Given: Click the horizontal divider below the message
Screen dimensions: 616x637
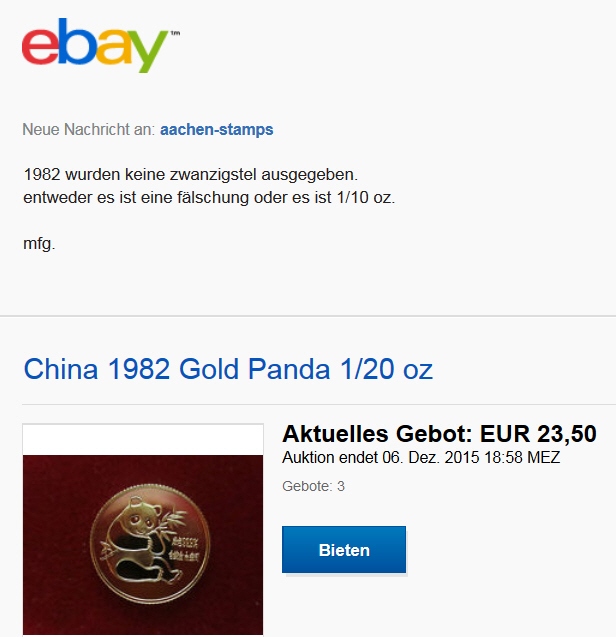Looking at the screenshot, I should point(308,316).
